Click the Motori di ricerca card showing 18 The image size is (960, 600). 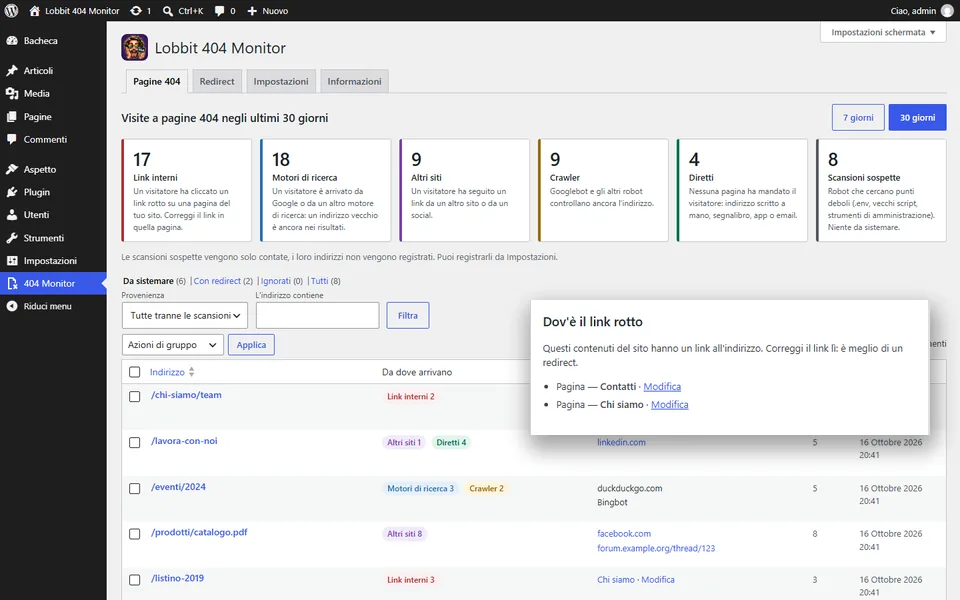[x=325, y=190]
